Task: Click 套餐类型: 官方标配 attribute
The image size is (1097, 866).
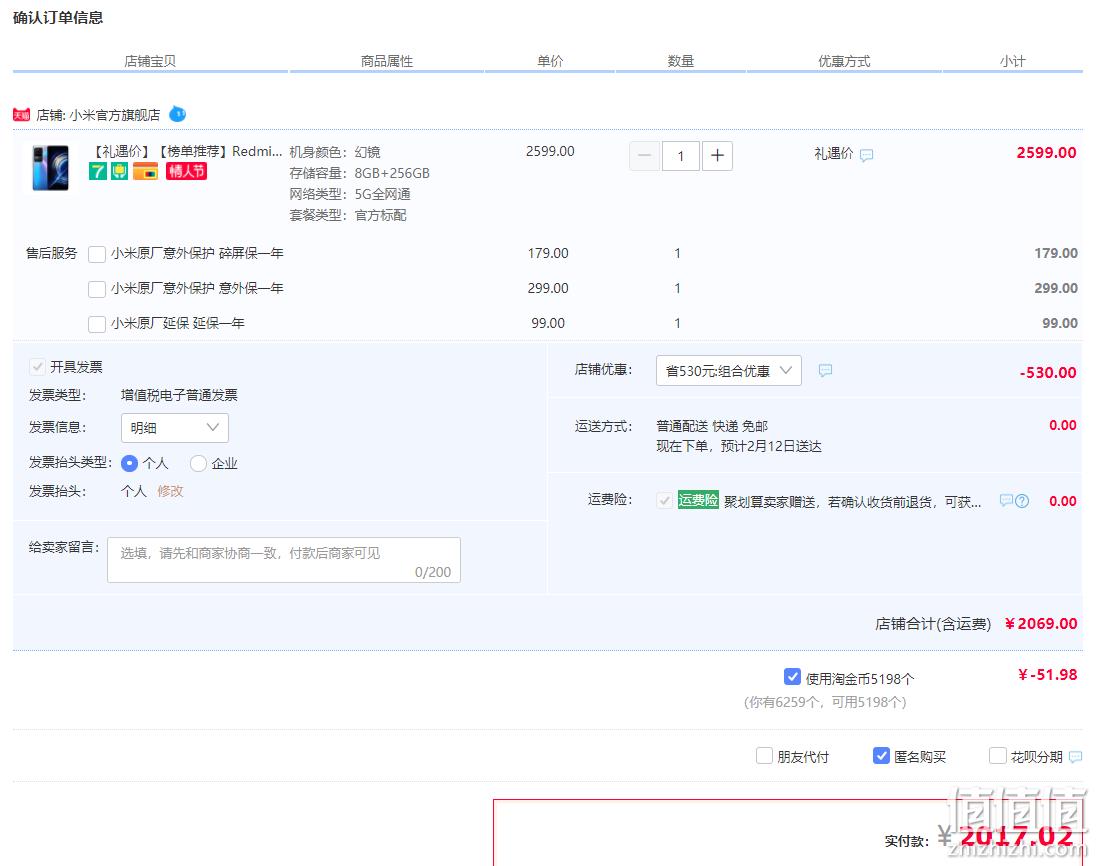Action: 348,215
